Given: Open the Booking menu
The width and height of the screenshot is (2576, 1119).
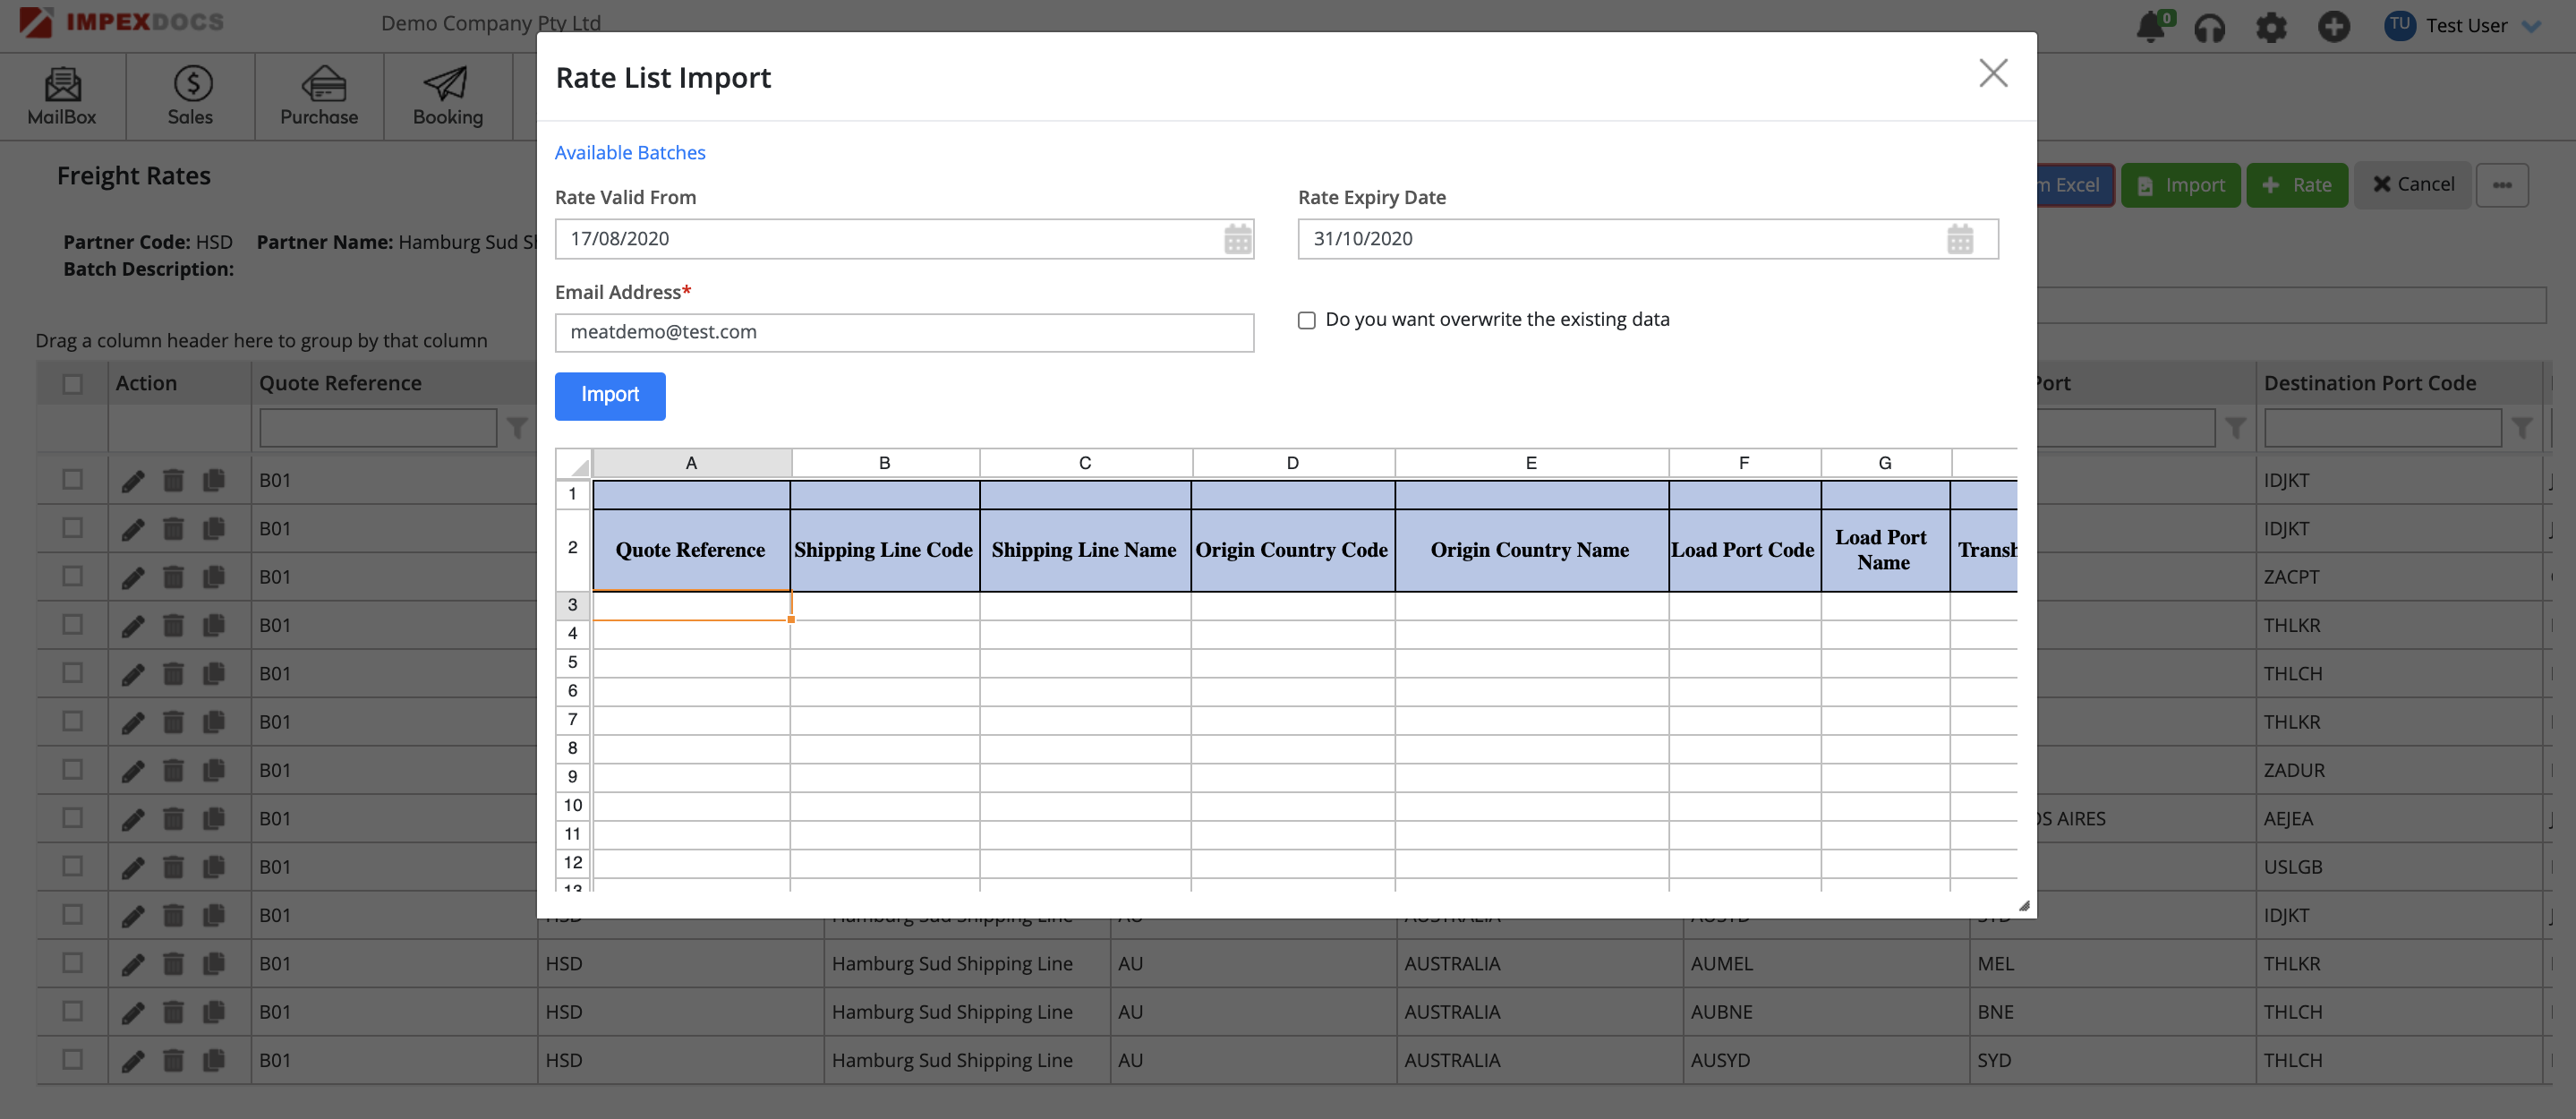Looking at the screenshot, I should pyautogui.click(x=447, y=97).
